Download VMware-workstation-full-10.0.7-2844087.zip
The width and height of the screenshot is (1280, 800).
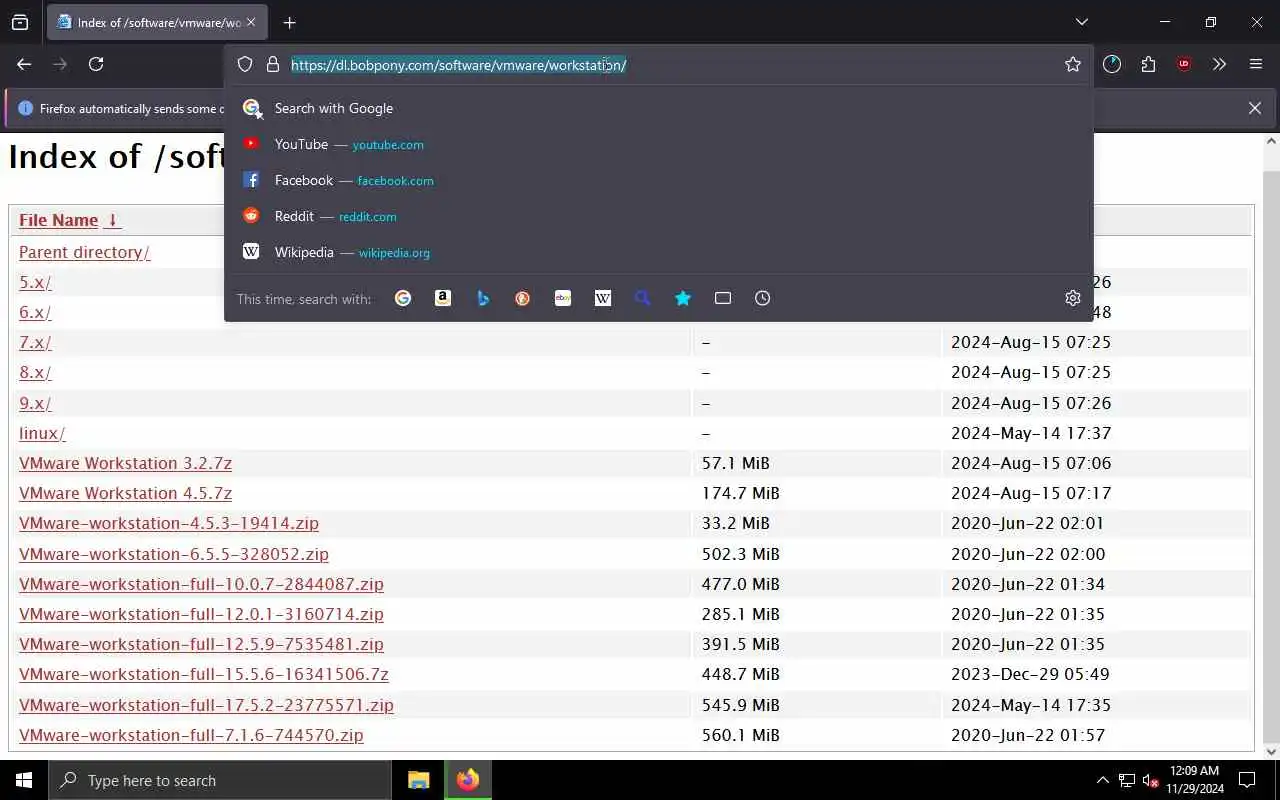point(201,584)
